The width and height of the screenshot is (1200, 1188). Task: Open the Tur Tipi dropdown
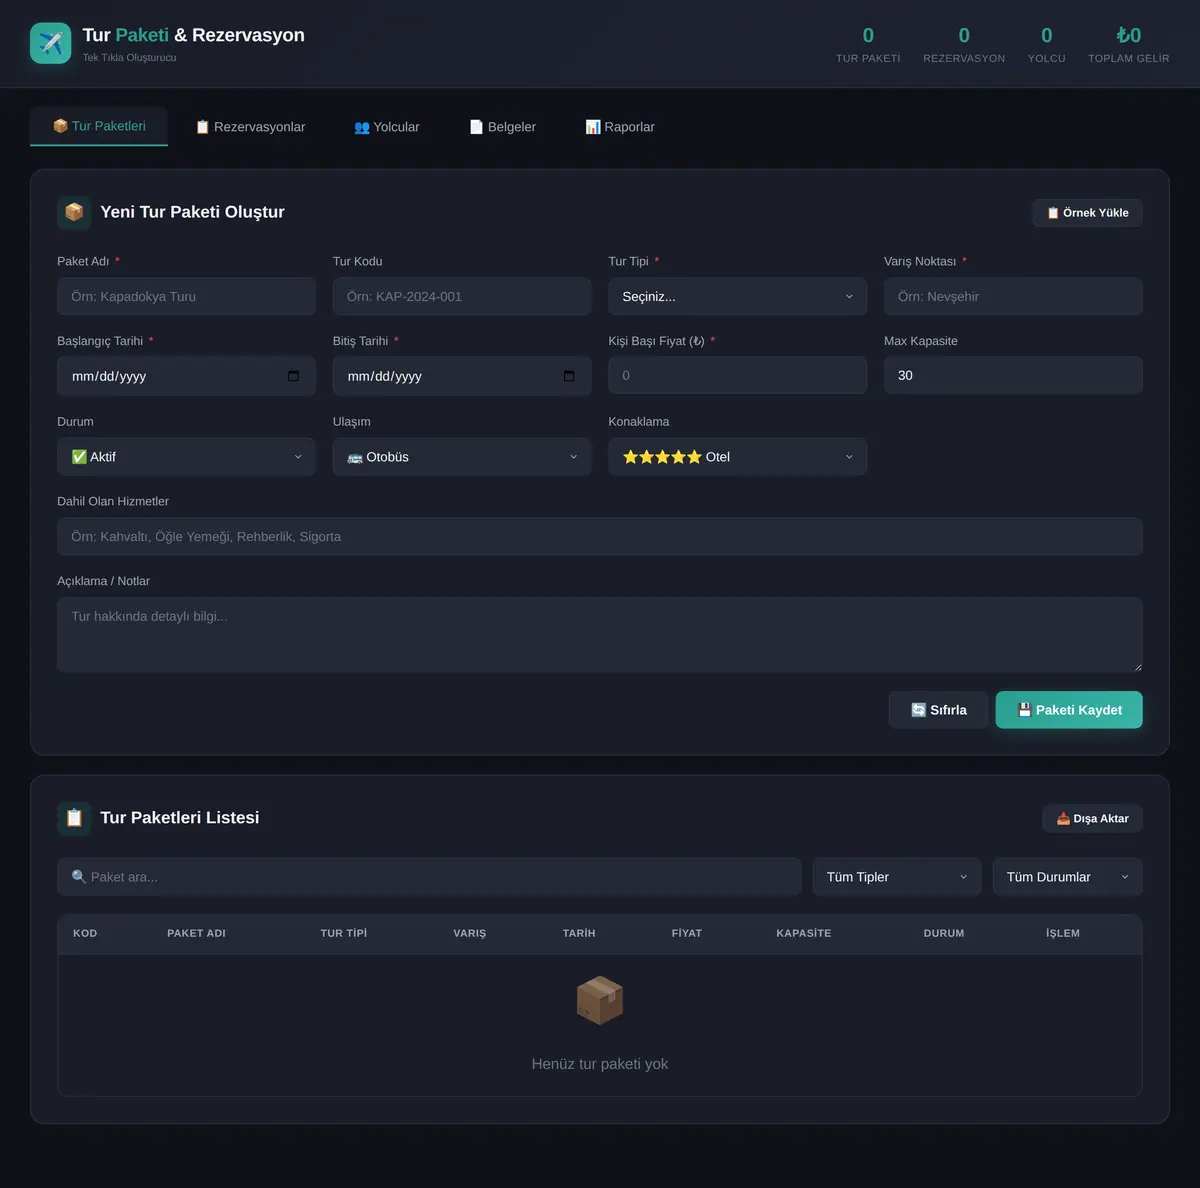click(737, 297)
